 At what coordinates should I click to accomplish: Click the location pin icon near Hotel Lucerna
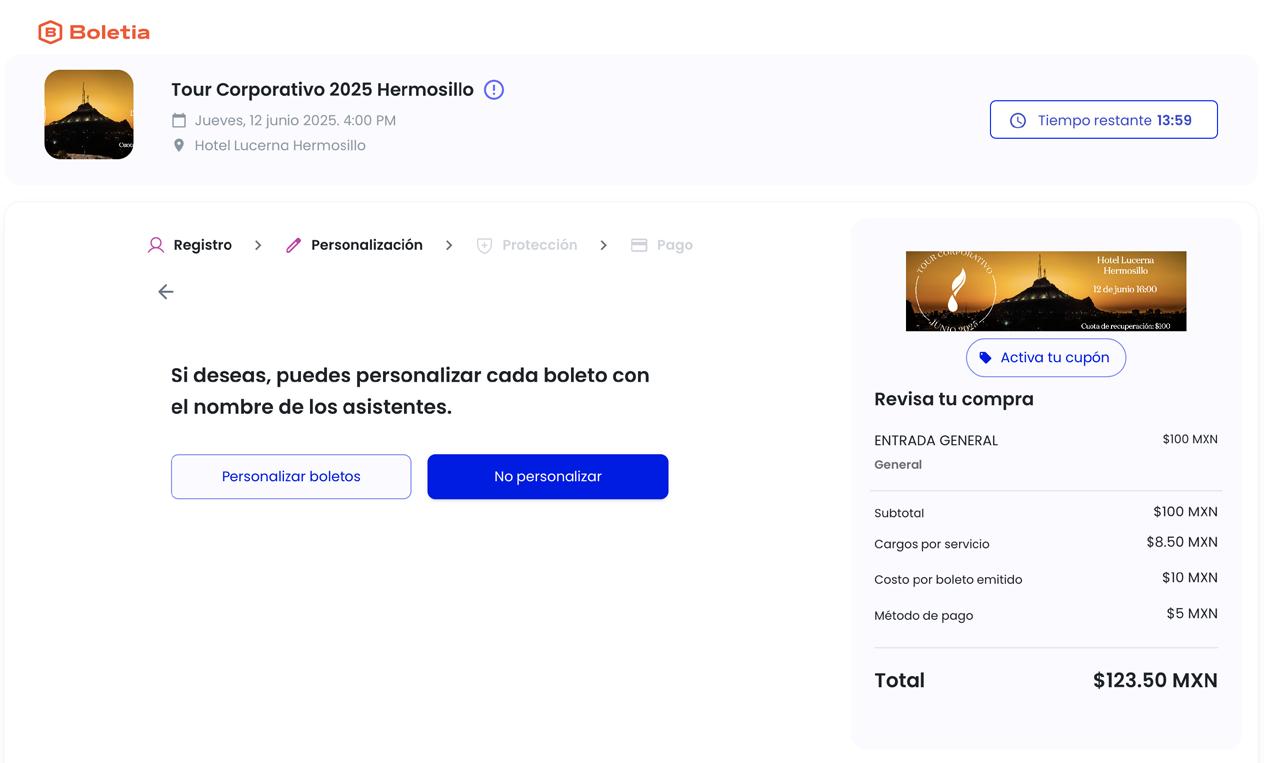pos(179,145)
